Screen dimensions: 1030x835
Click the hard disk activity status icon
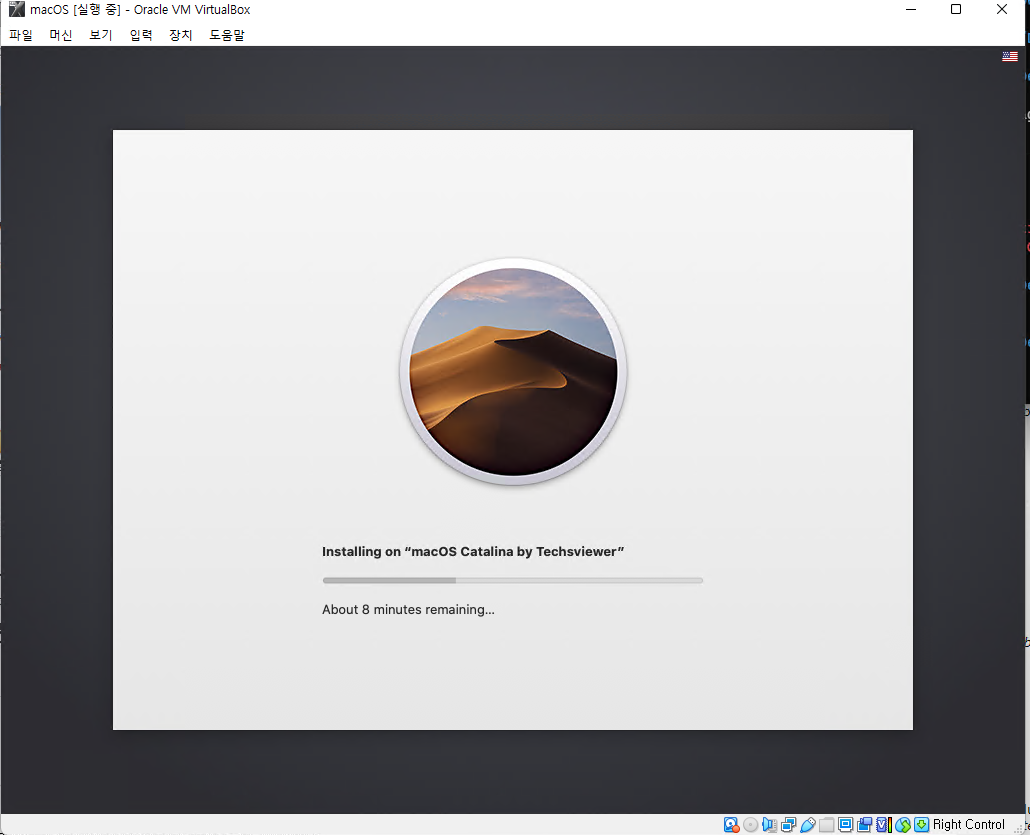(731, 824)
